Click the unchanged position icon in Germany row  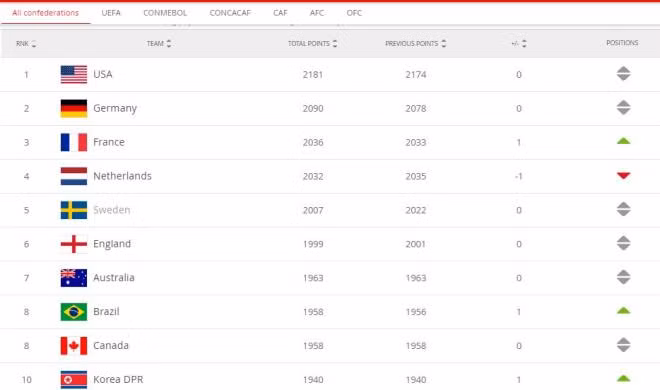pos(623,108)
